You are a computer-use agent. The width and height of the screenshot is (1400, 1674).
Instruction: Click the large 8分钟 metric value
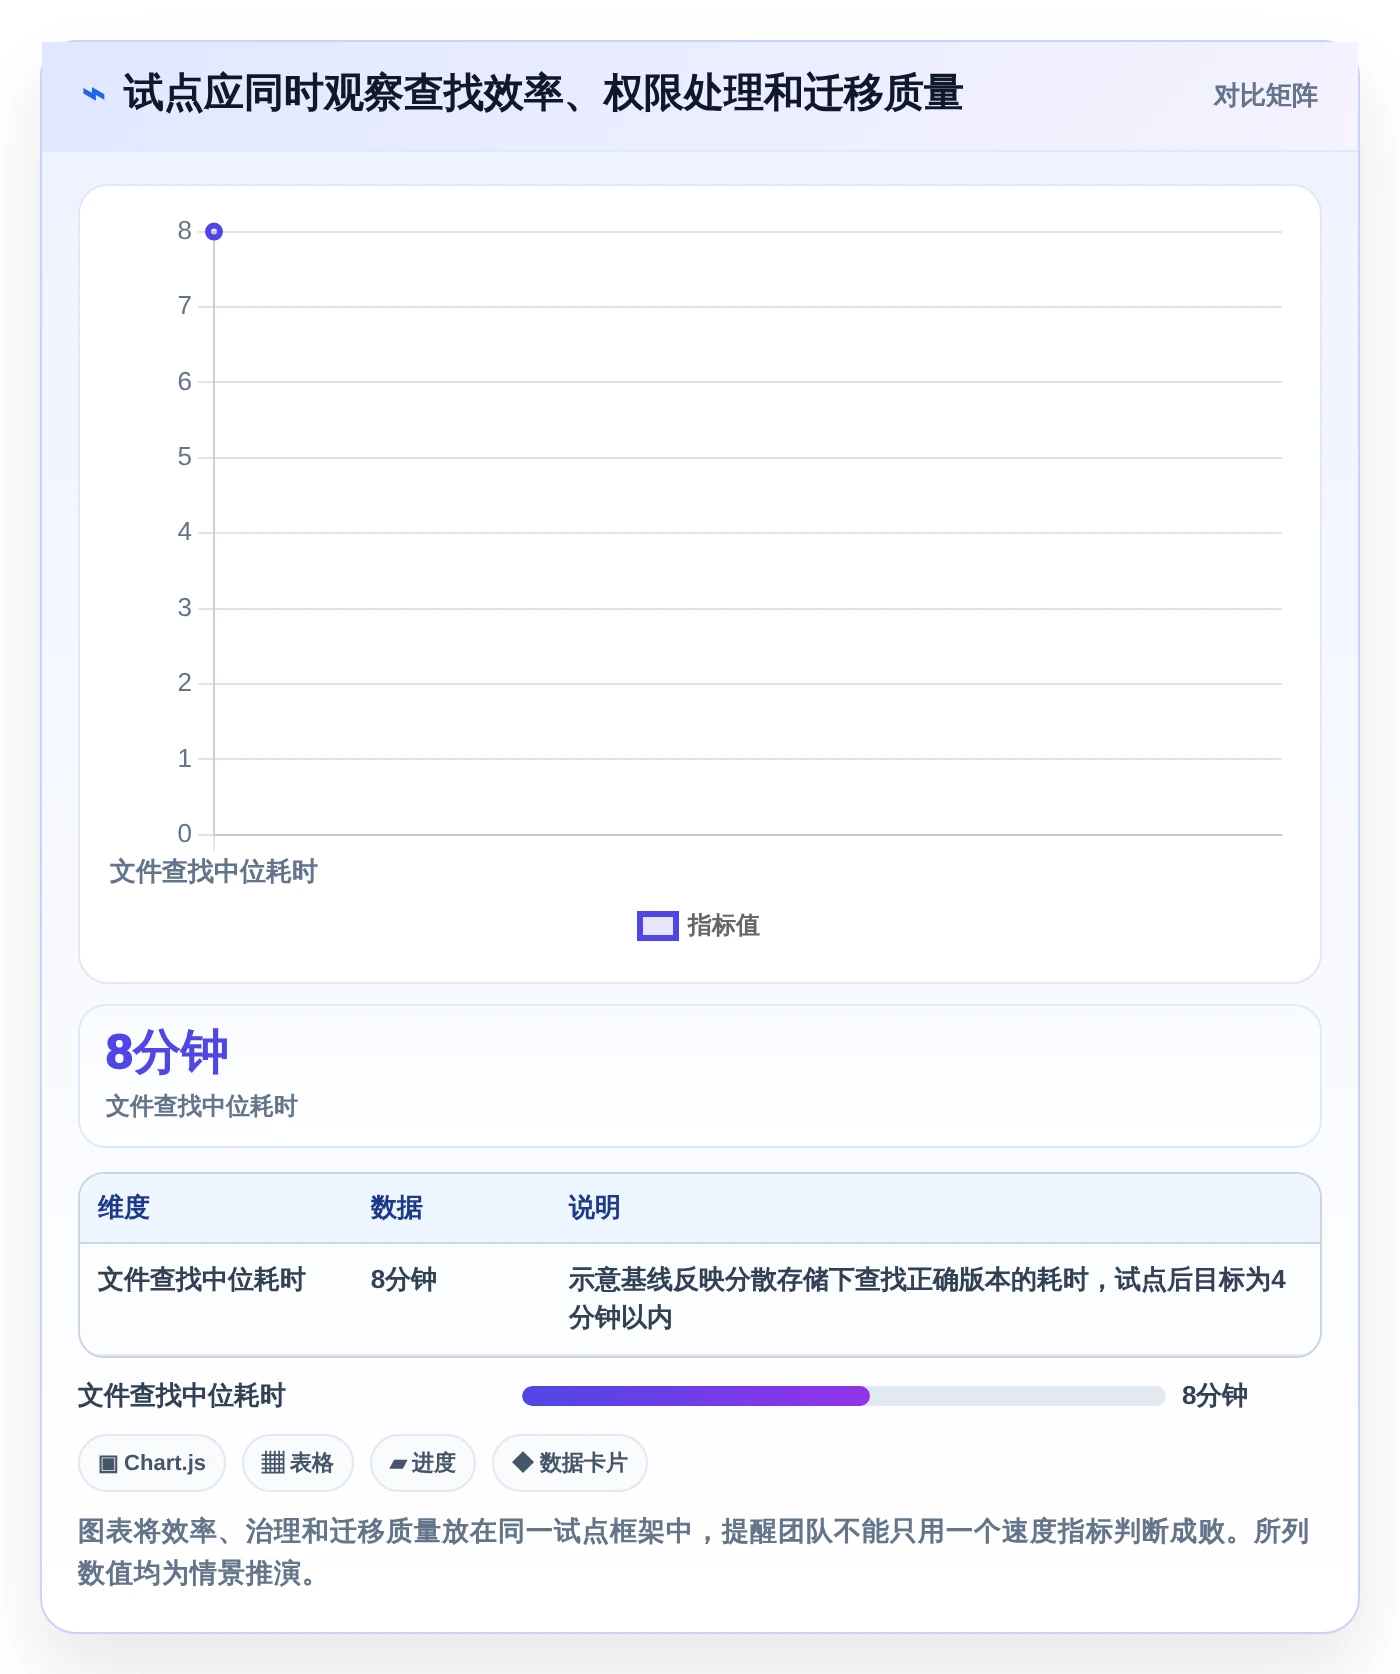[x=167, y=1052]
